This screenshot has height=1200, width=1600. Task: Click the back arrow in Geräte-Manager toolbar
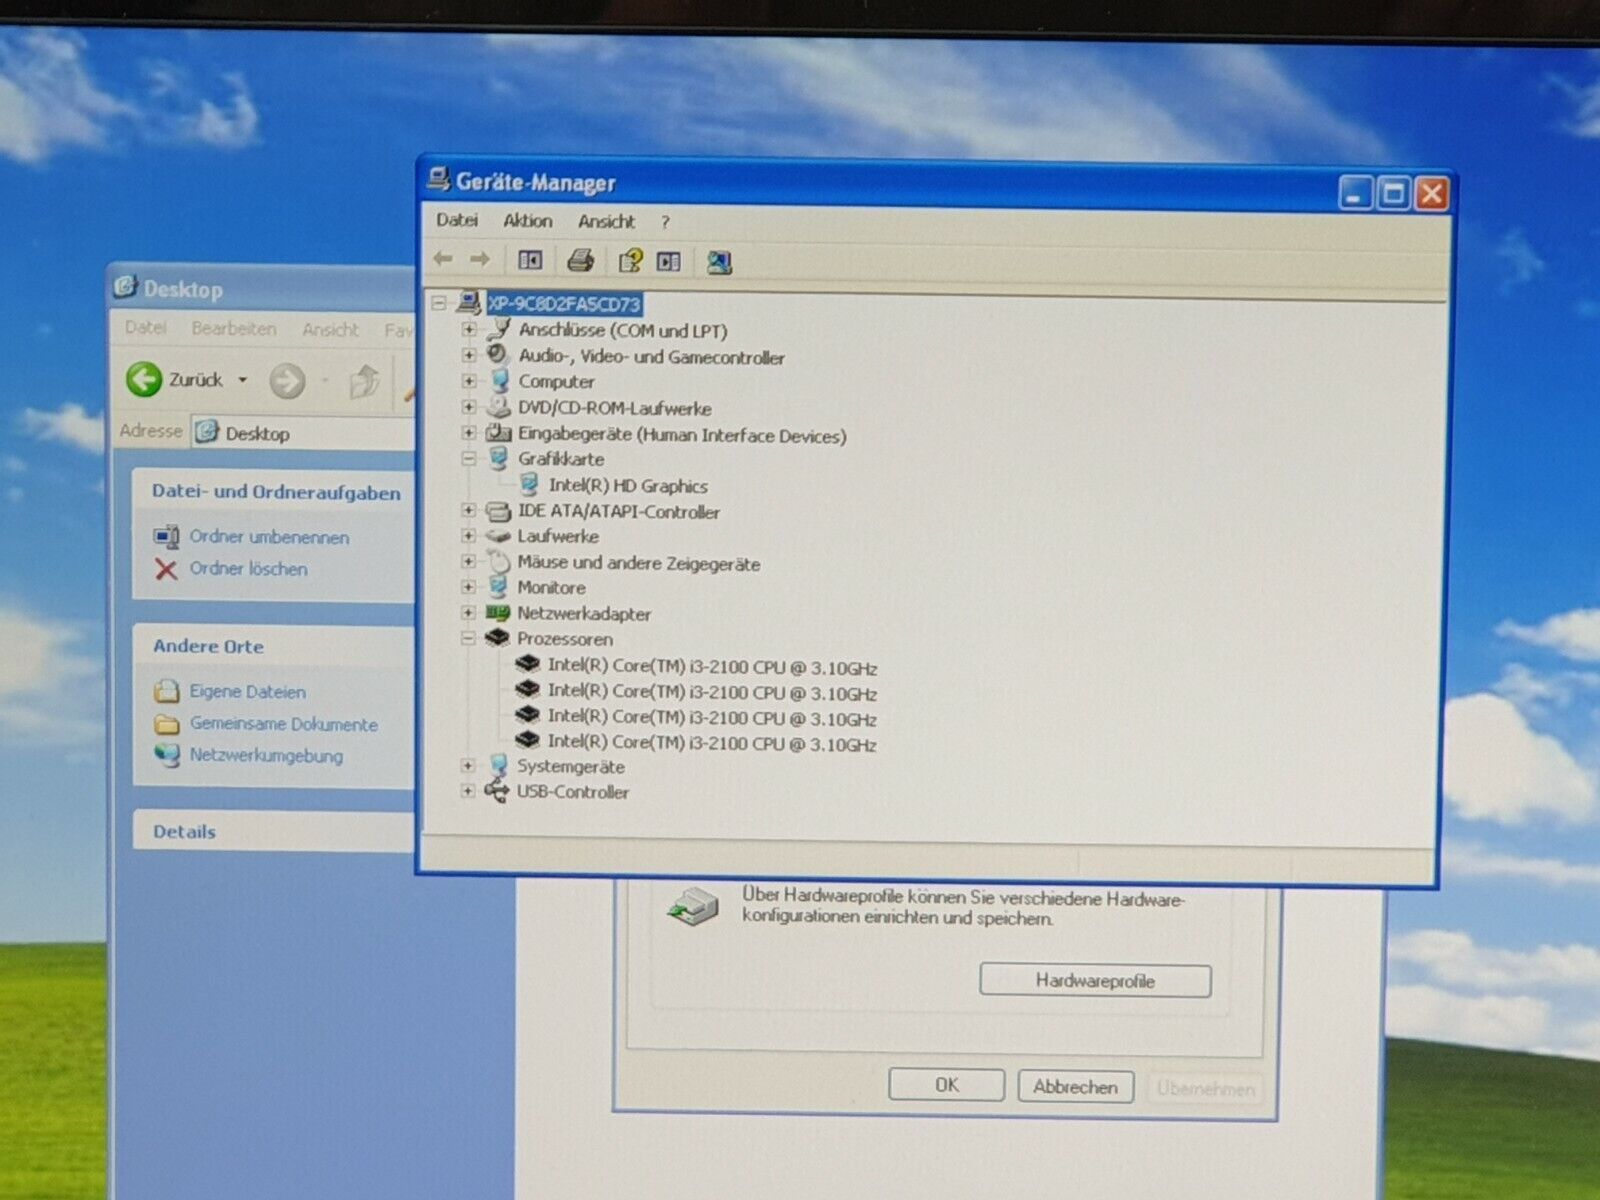(x=443, y=259)
